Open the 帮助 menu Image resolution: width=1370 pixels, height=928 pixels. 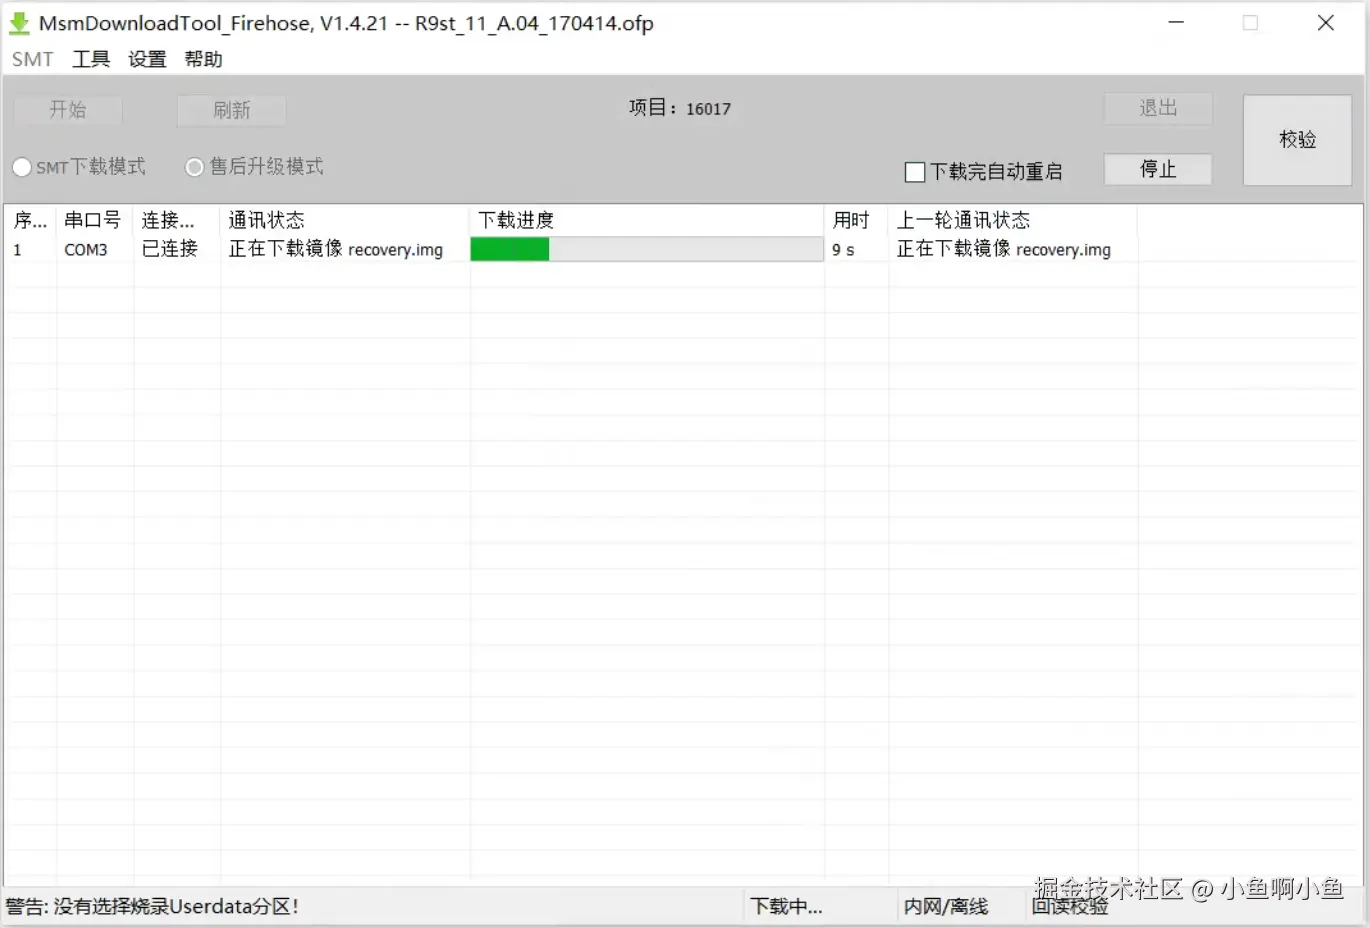click(x=203, y=59)
